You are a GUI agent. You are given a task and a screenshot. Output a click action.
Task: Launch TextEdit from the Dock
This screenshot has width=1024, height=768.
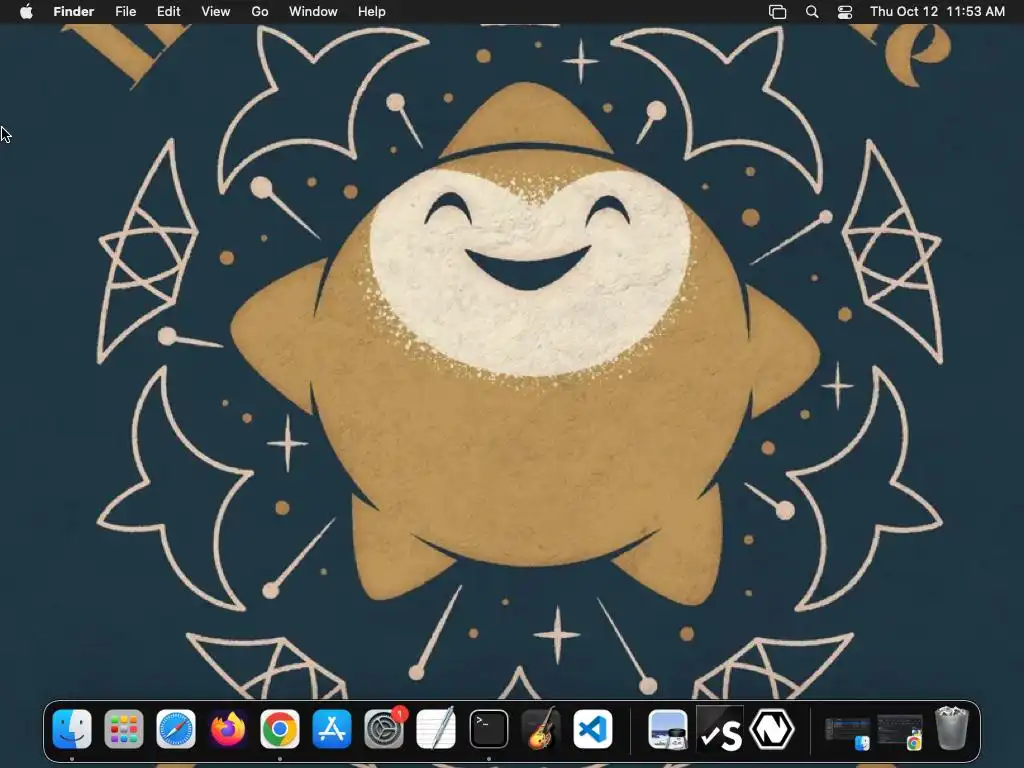coord(436,729)
